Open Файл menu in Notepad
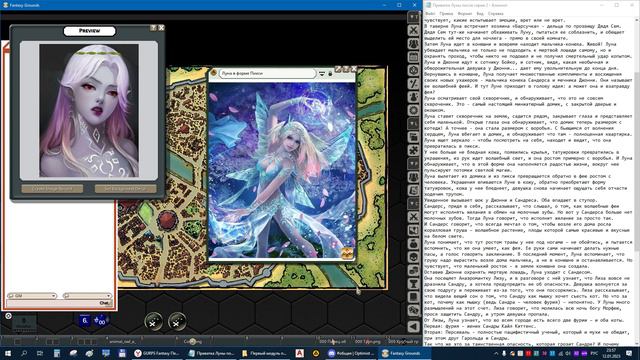The height and width of the screenshot is (360, 640). pyautogui.click(x=430, y=13)
